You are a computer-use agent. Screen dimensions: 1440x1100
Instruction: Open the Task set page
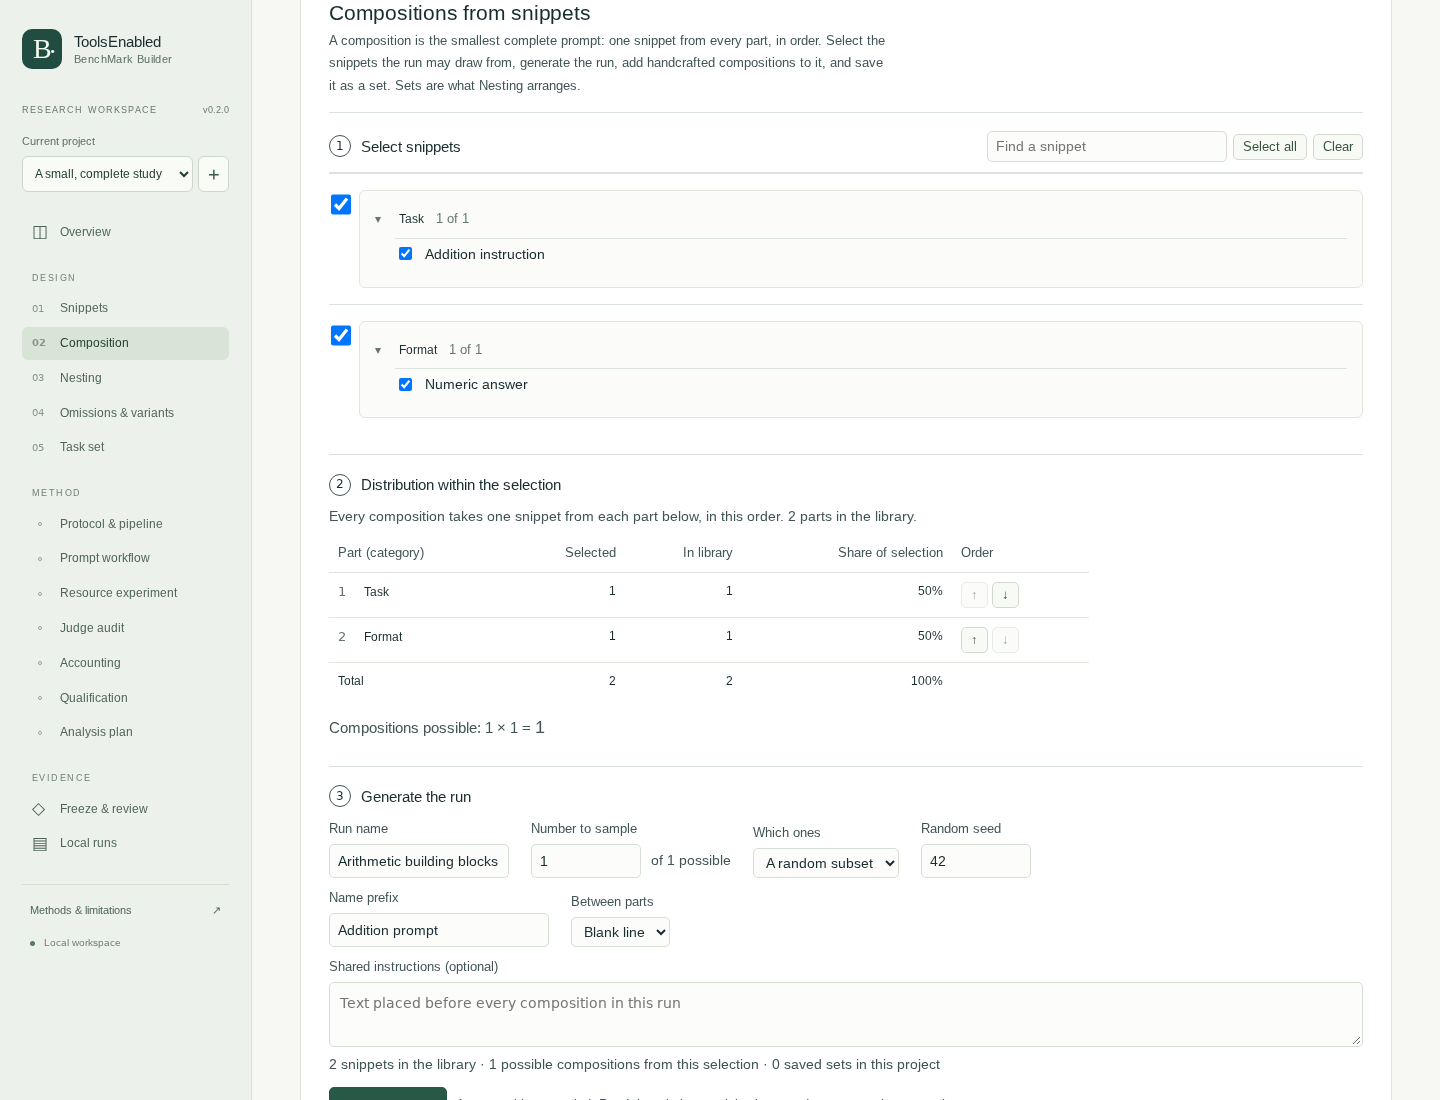[x=125, y=447]
